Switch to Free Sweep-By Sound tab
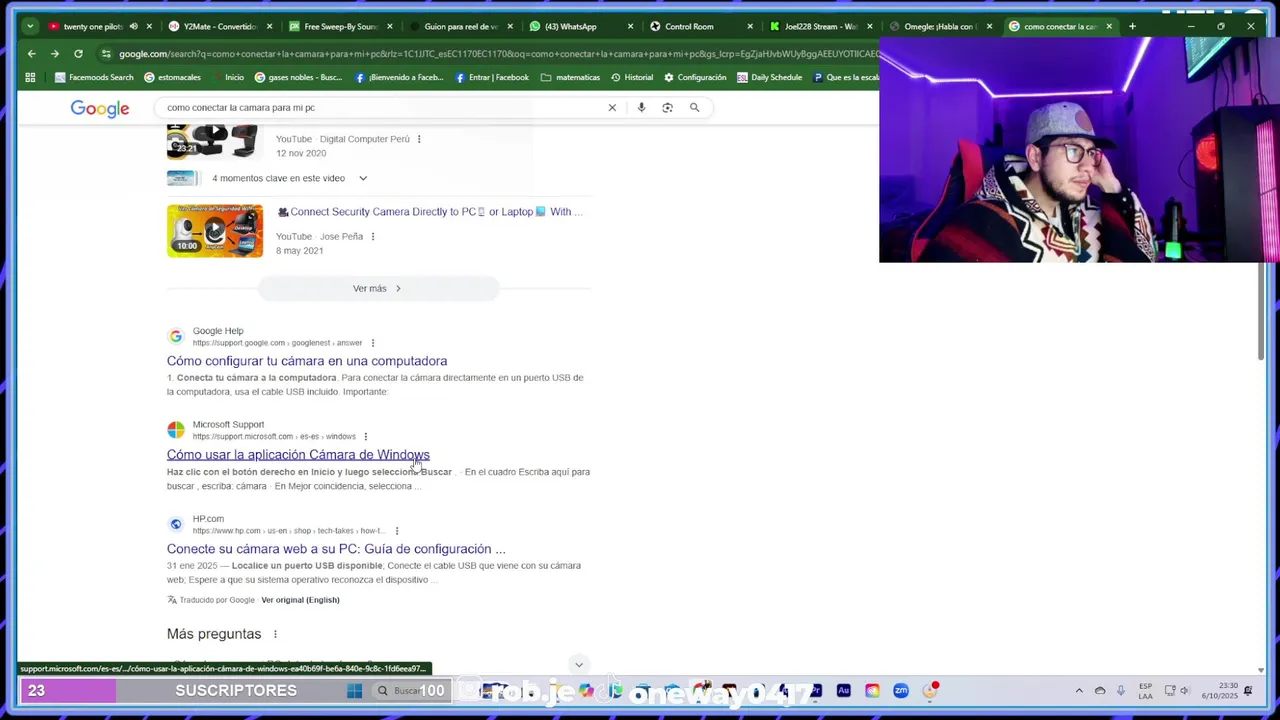1280x720 pixels. (x=340, y=26)
